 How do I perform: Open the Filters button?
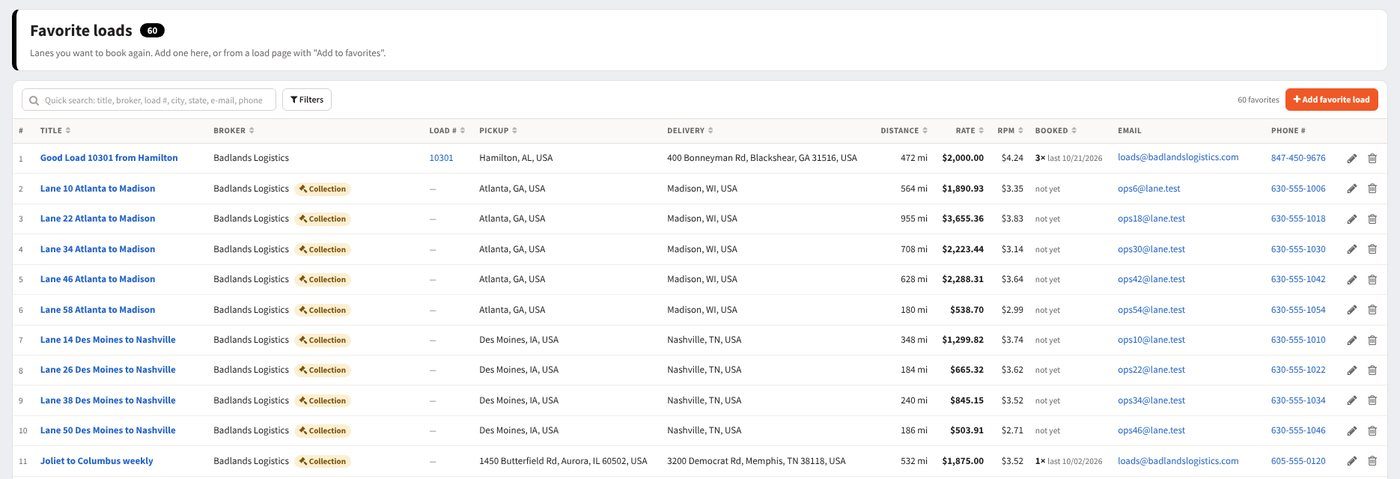(307, 100)
